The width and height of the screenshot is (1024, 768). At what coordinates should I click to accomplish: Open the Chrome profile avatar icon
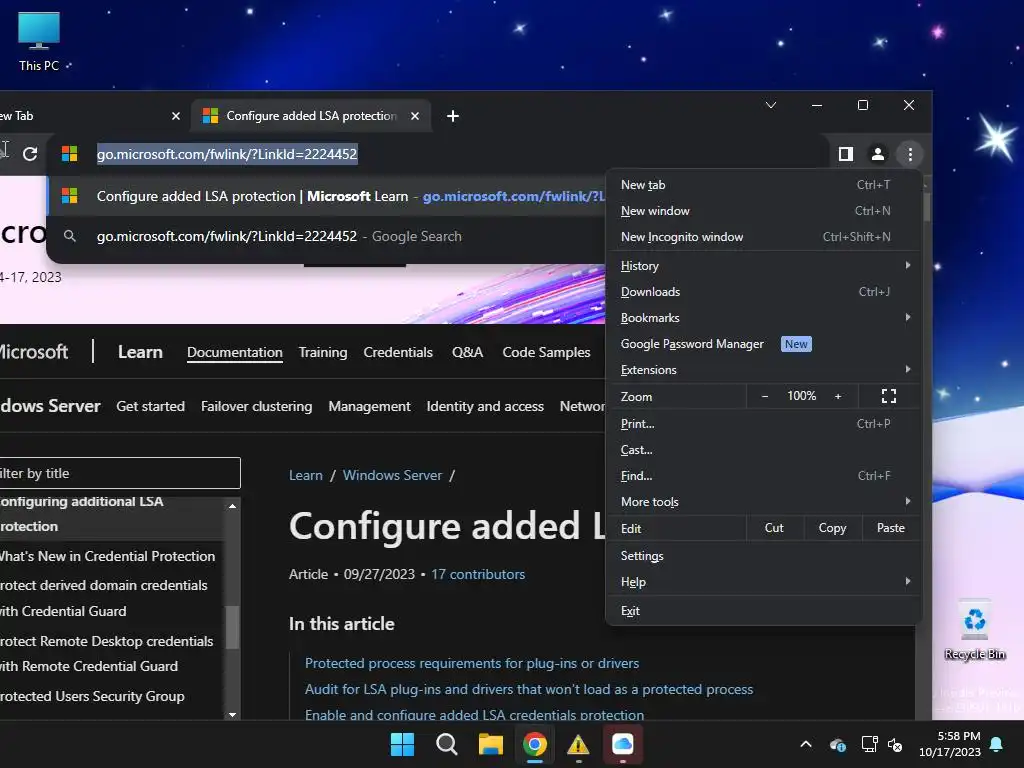[878, 154]
